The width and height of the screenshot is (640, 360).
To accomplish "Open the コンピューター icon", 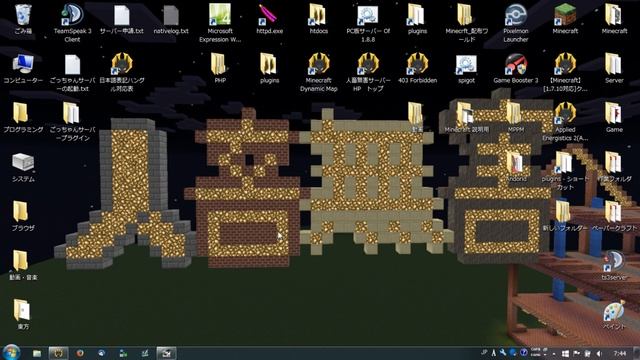I will 23,68.
